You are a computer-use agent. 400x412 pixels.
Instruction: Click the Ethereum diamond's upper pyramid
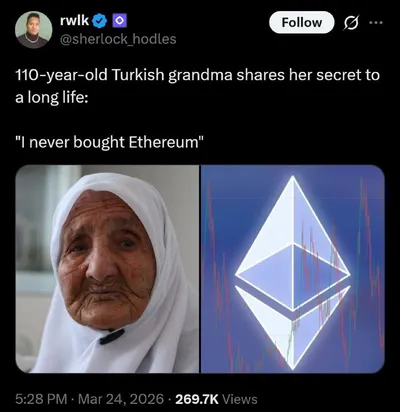click(293, 243)
